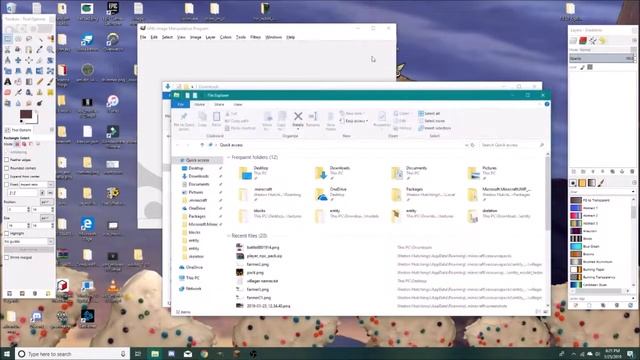Adjust the layer Opacity slider
This screenshot has height=360, width=640.
point(602,58)
